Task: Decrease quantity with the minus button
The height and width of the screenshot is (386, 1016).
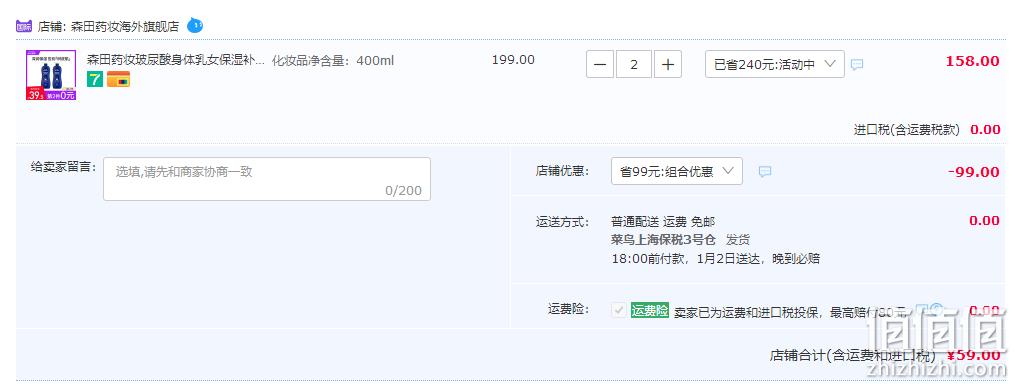Action: click(x=601, y=64)
